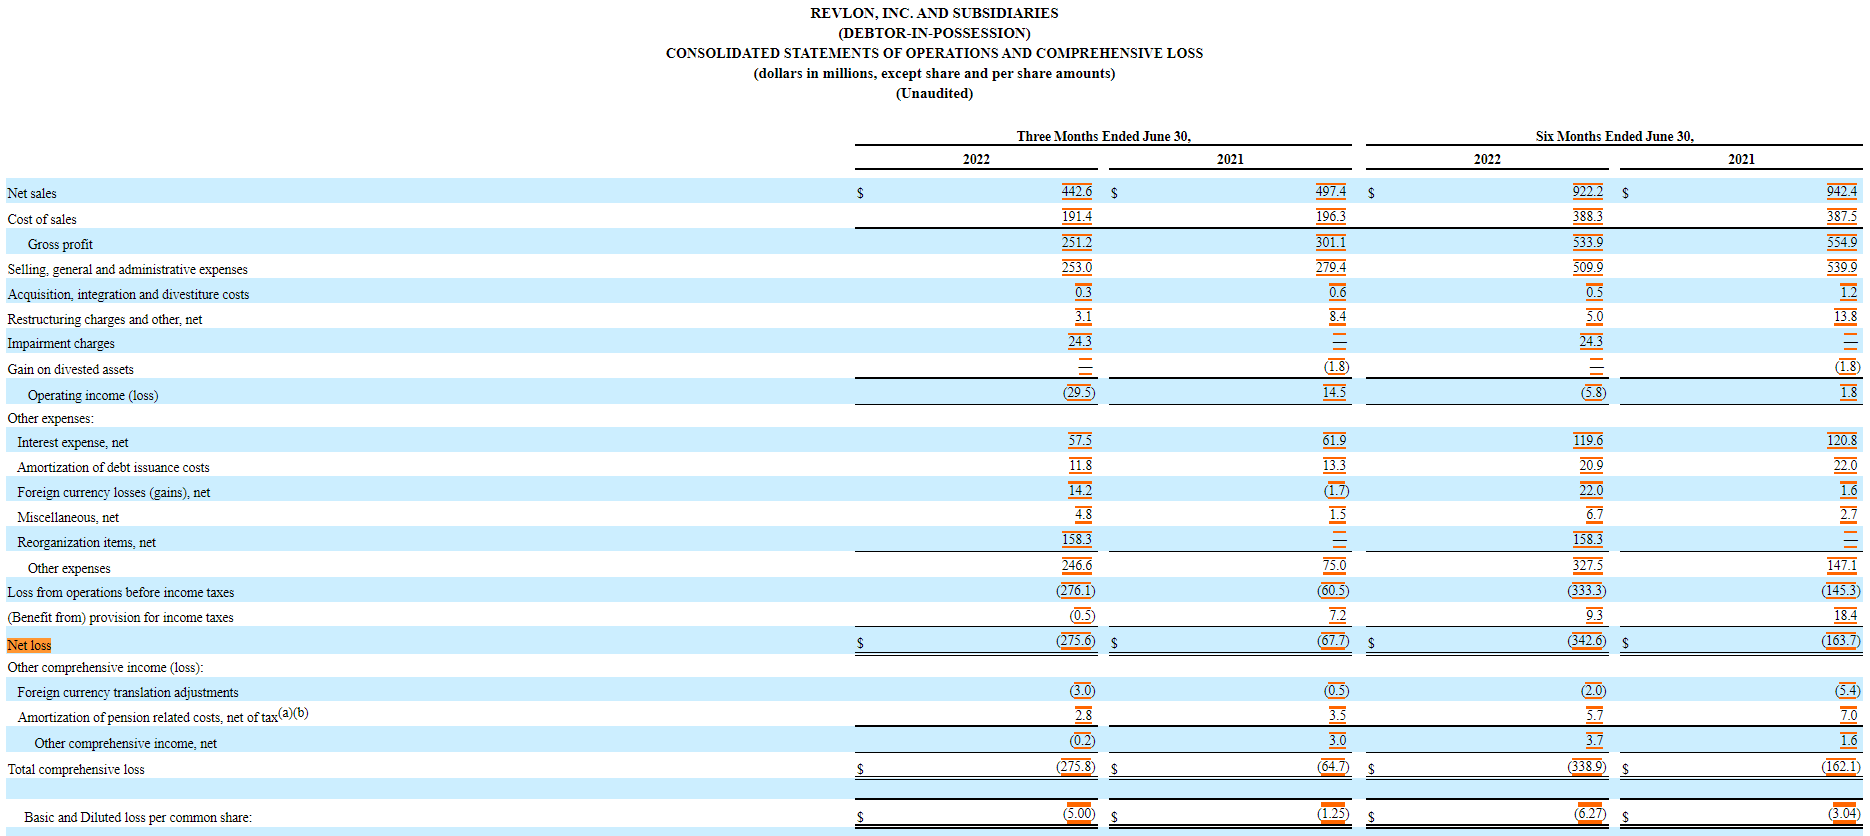The height and width of the screenshot is (836, 1870).
Task: Select the "Operating income (loss)" label
Action: (x=93, y=395)
